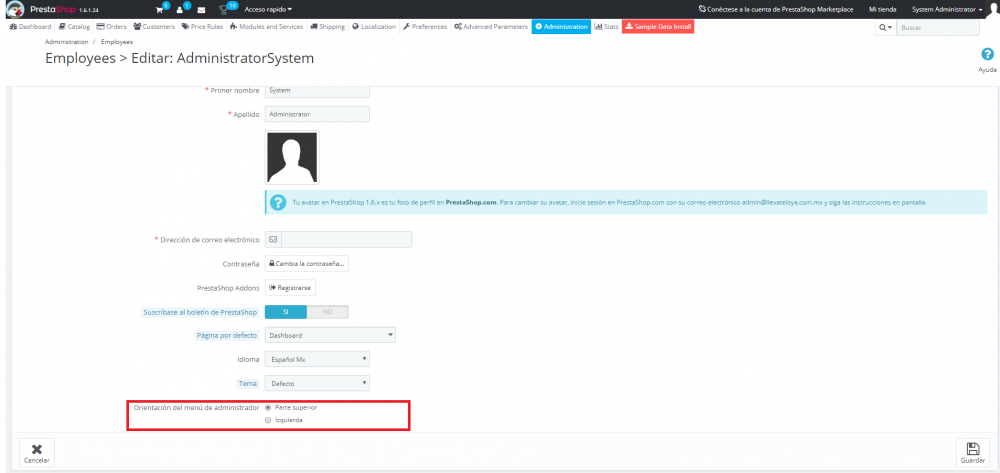The image size is (1000, 473).
Task: Open the Stats menu
Action: [x=607, y=27]
